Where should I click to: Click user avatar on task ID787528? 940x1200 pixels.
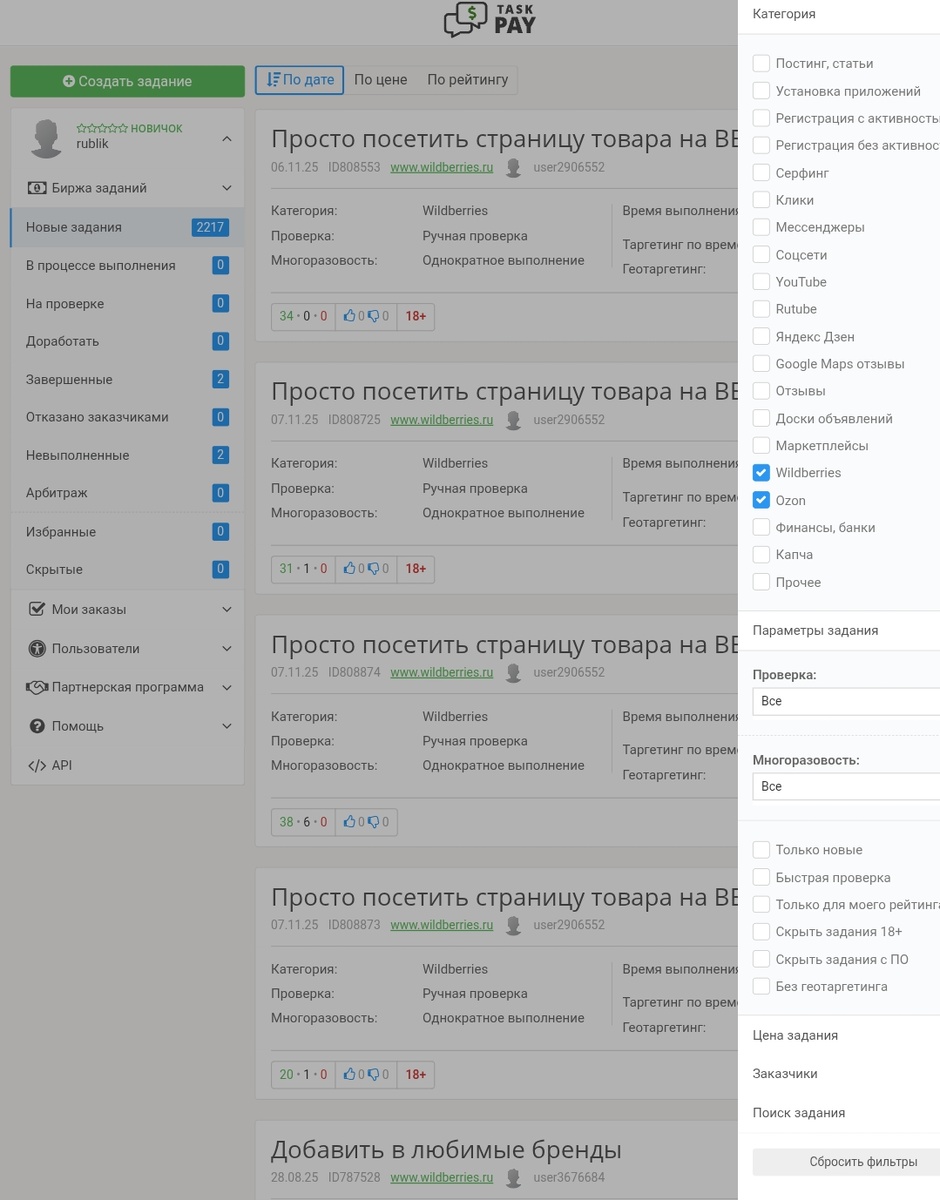click(x=513, y=1178)
